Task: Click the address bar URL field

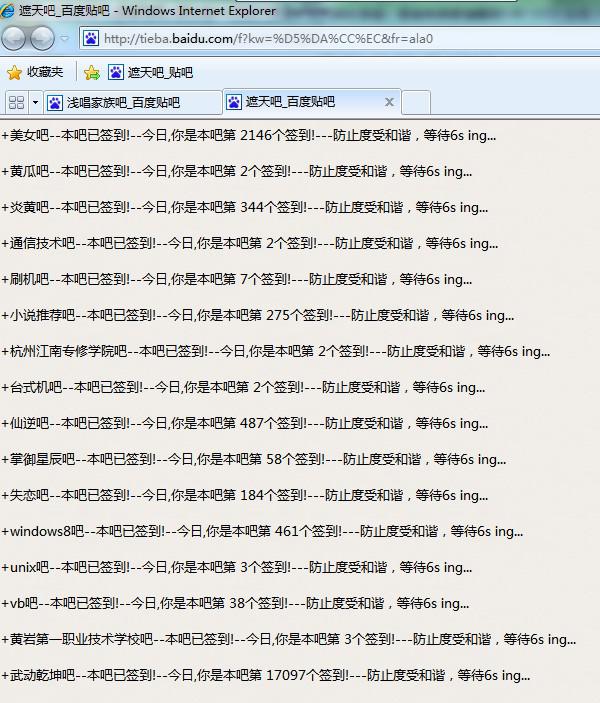Action: [x=339, y=39]
